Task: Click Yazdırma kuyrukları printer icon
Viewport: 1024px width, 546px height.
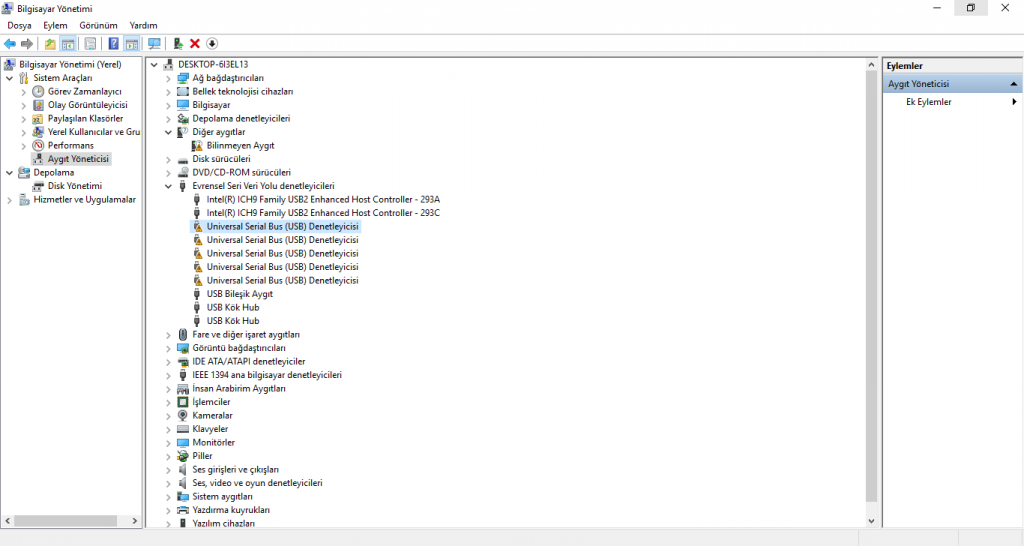Action: tap(183, 510)
